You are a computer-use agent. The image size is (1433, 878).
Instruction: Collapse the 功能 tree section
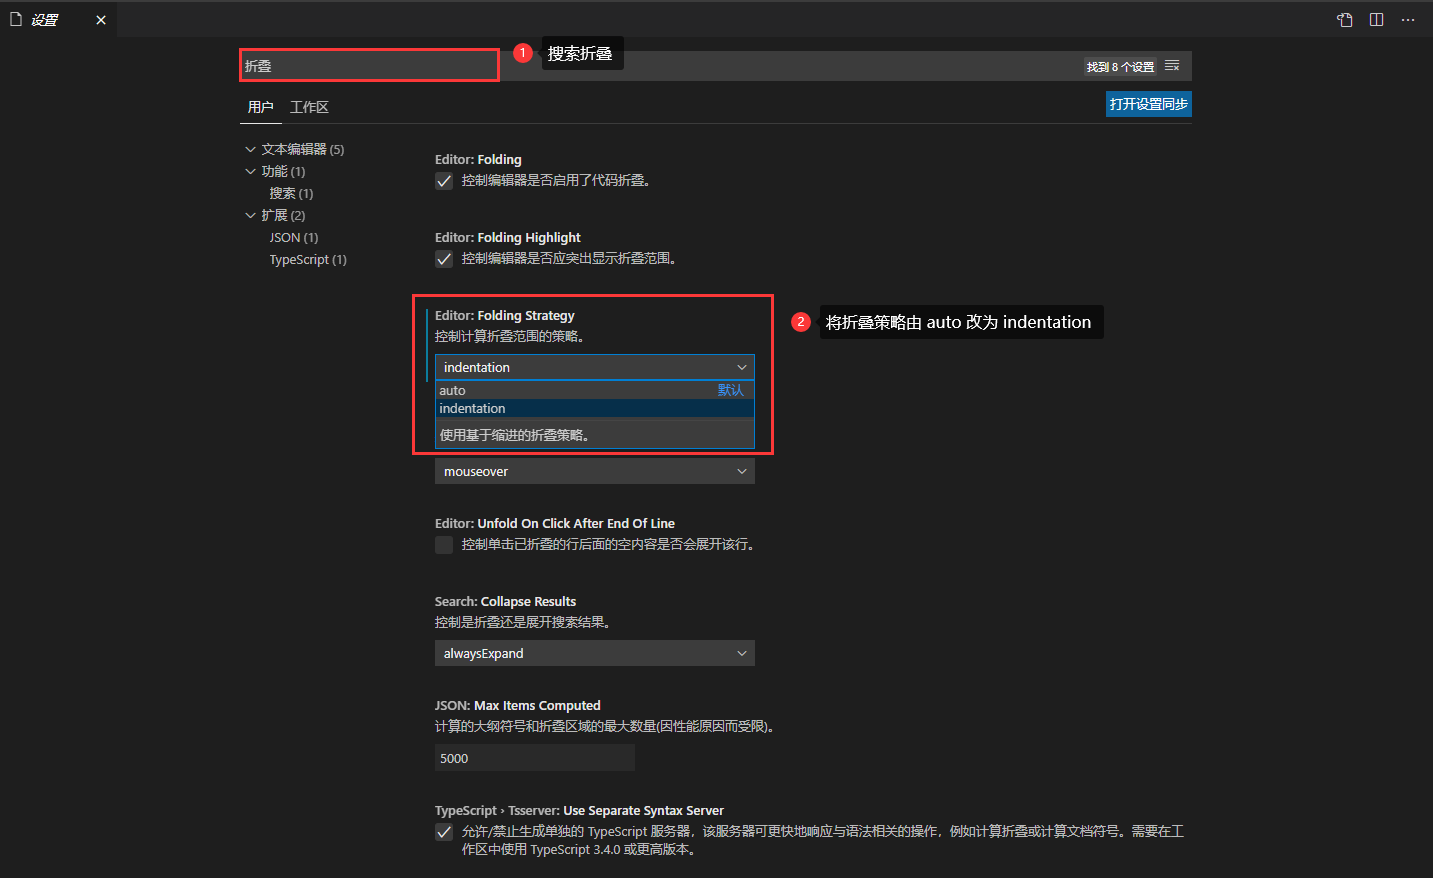[250, 171]
